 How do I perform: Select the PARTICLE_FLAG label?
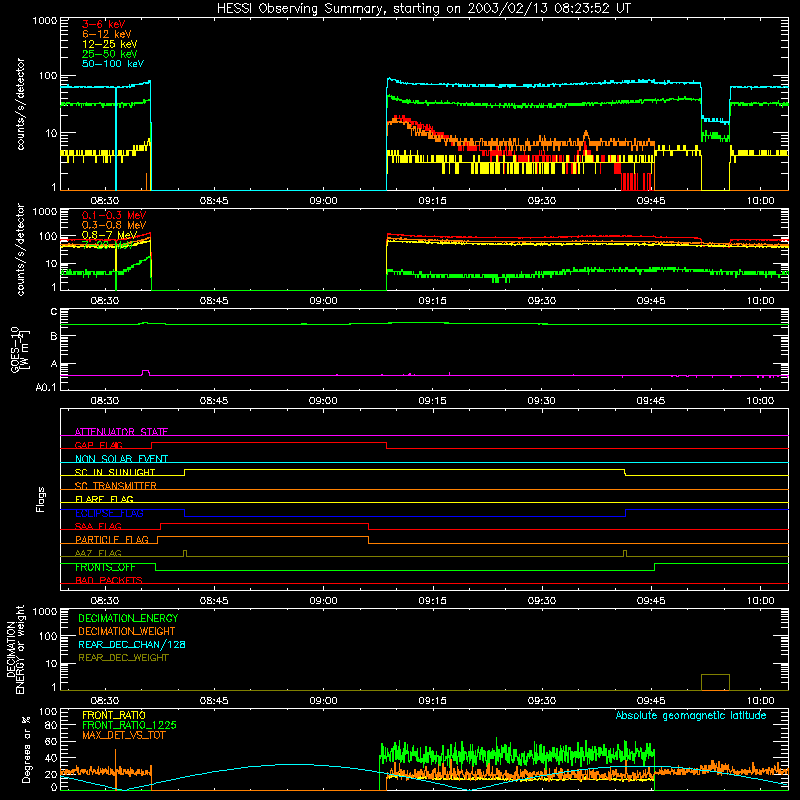(112, 539)
